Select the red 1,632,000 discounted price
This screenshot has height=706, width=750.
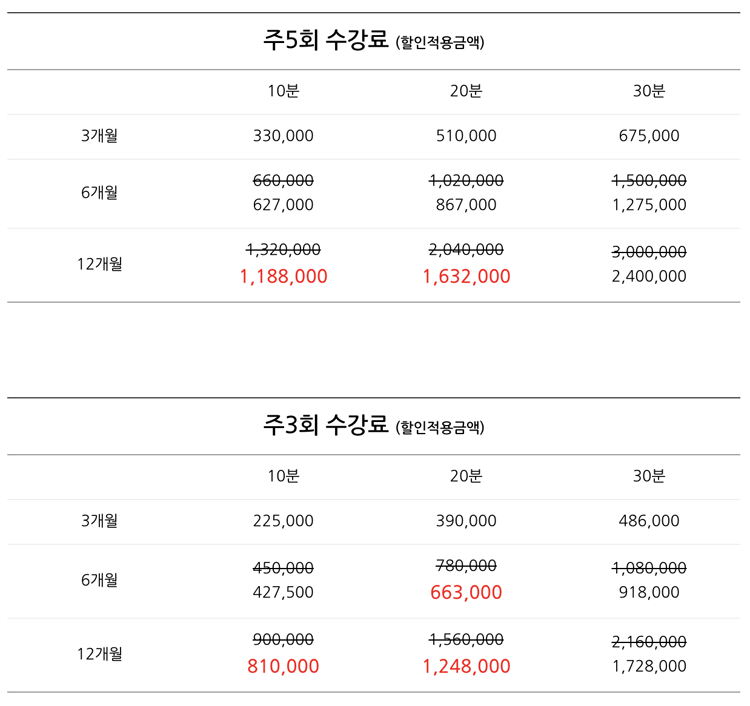click(466, 276)
